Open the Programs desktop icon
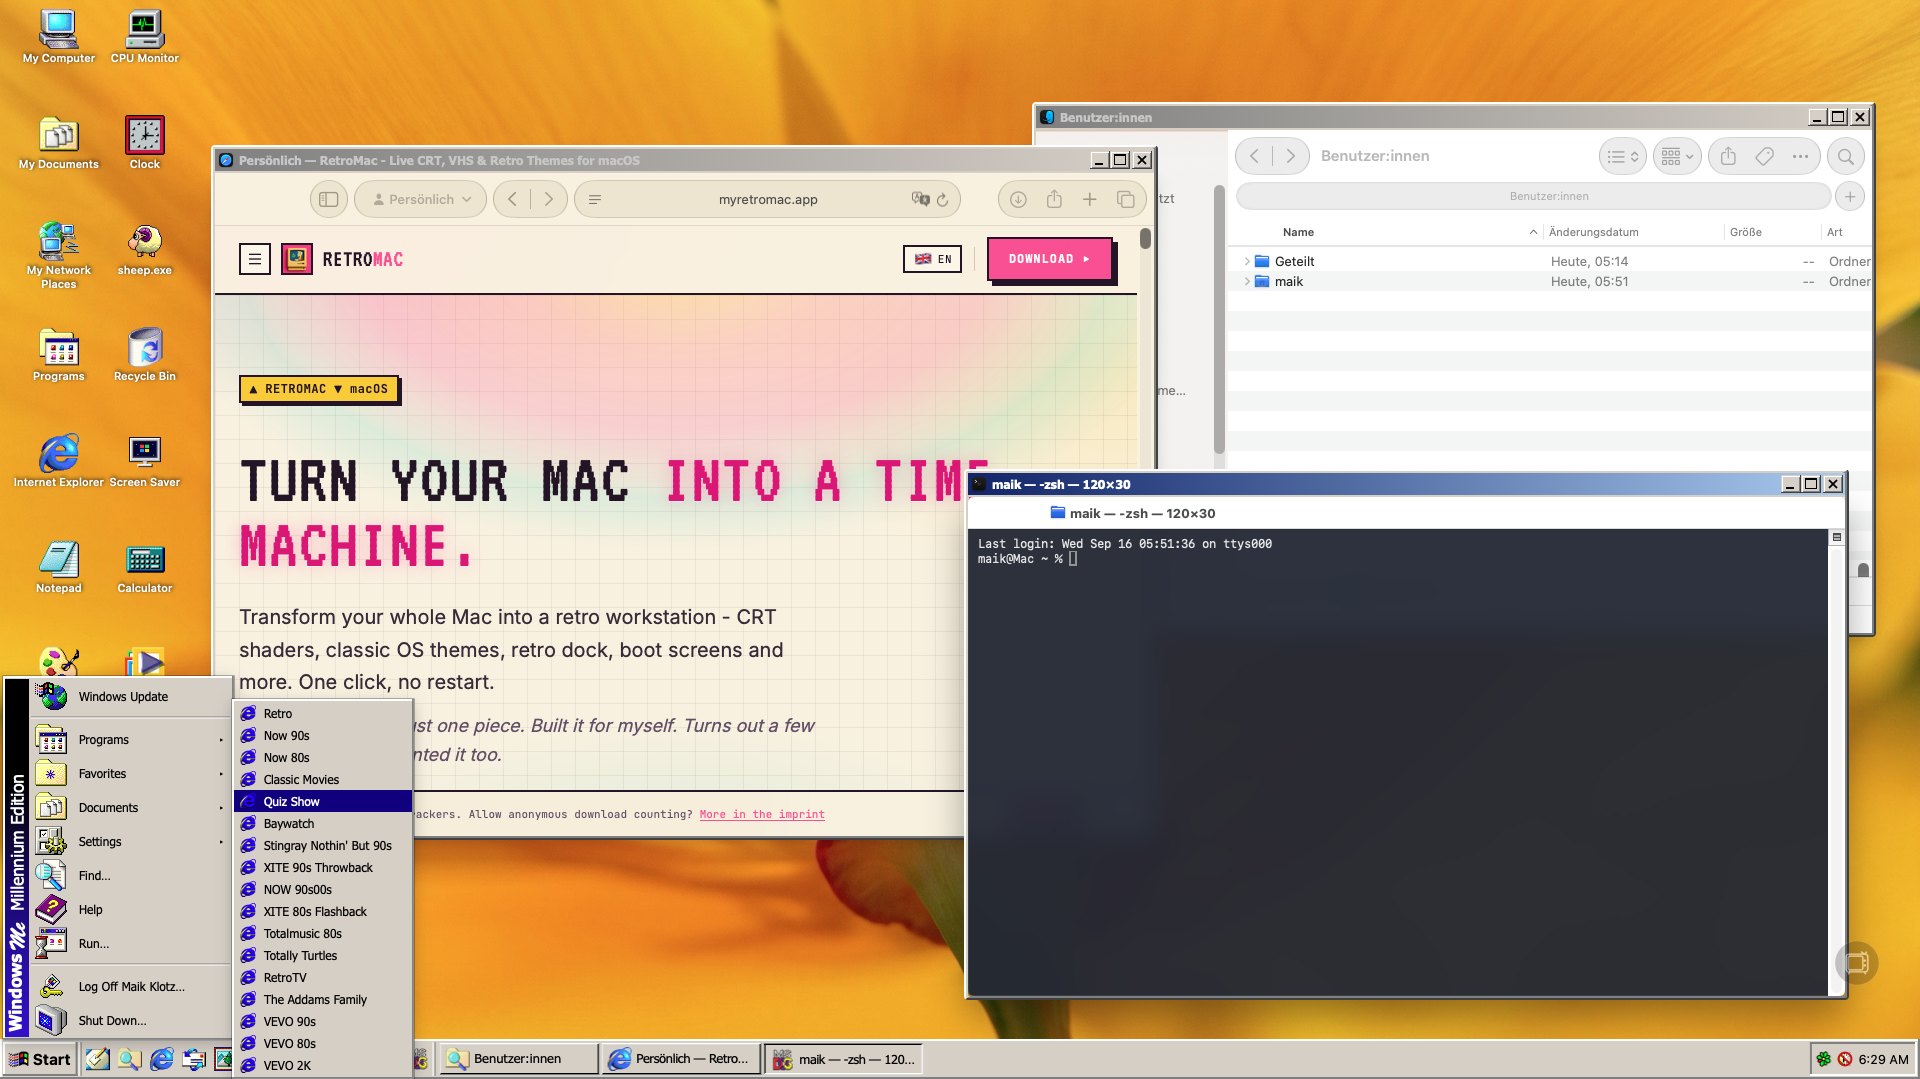Screen dimensions: 1920x1079 pyautogui.click(x=59, y=355)
